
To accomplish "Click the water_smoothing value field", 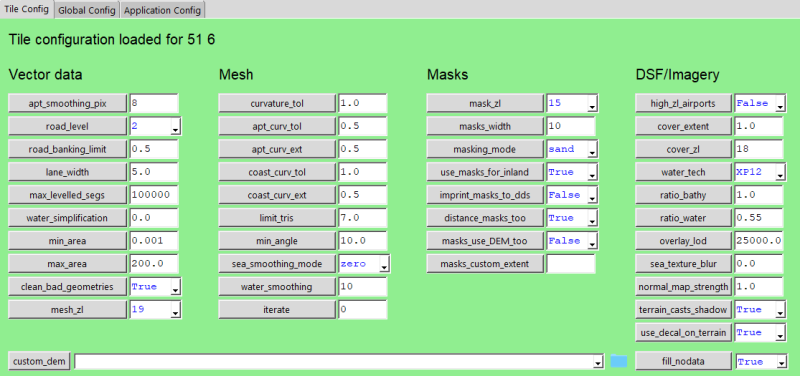I will pos(363,287).
